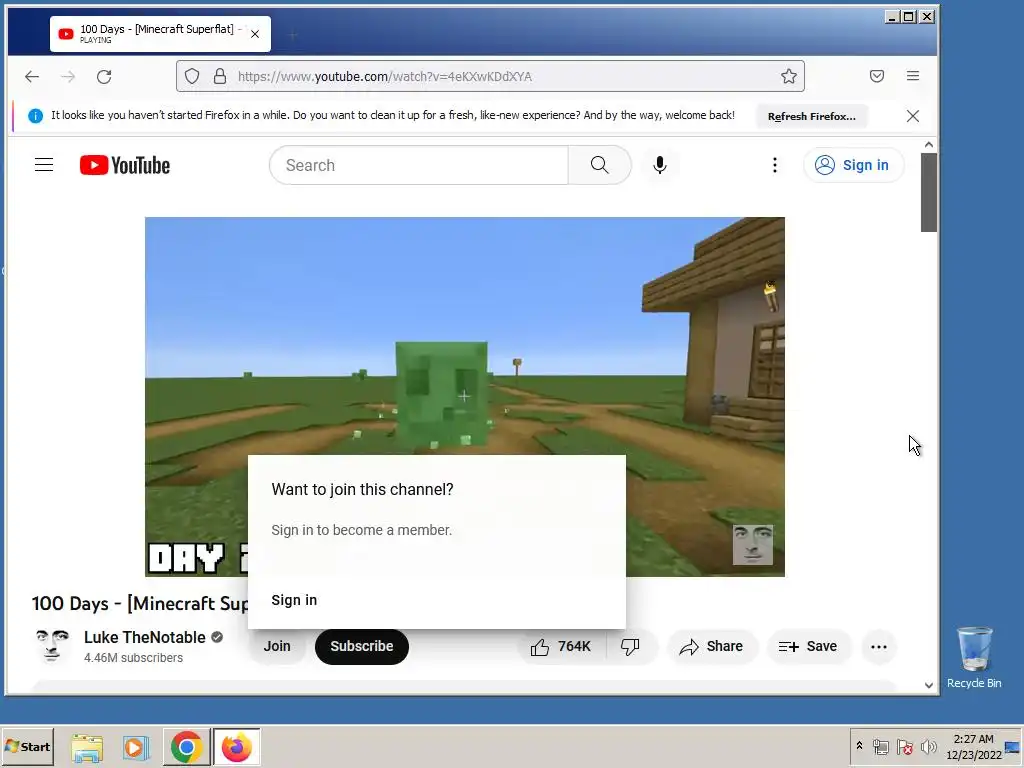Open the Windows Start menu
The height and width of the screenshot is (768, 1024).
[27, 746]
